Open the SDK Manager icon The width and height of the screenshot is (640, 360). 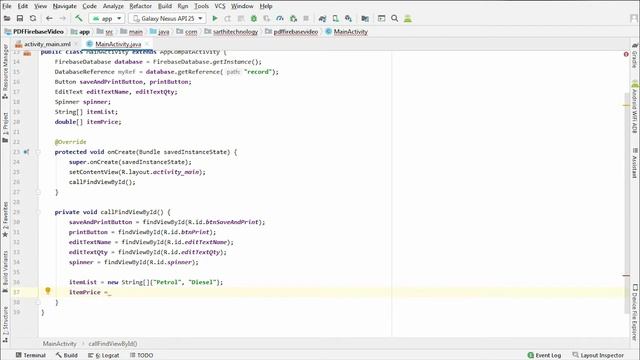pyautogui.click(x=349, y=18)
